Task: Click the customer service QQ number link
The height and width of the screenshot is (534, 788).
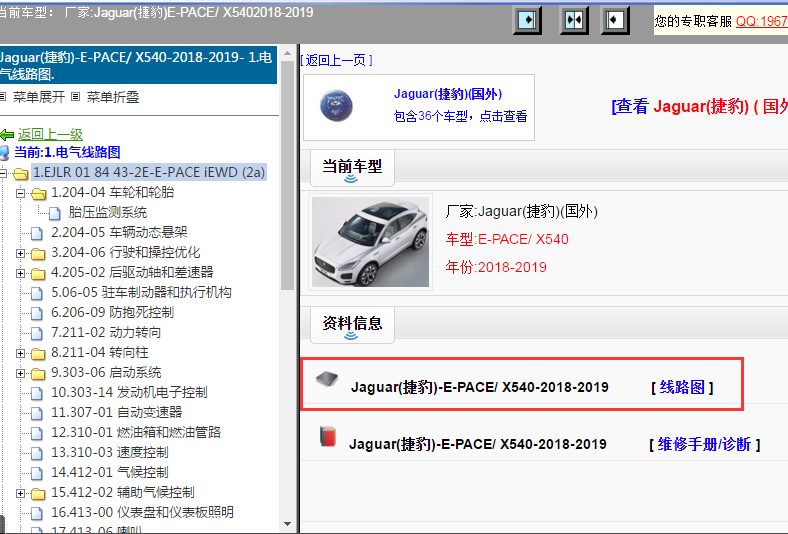Action: pyautogui.click(x=762, y=21)
